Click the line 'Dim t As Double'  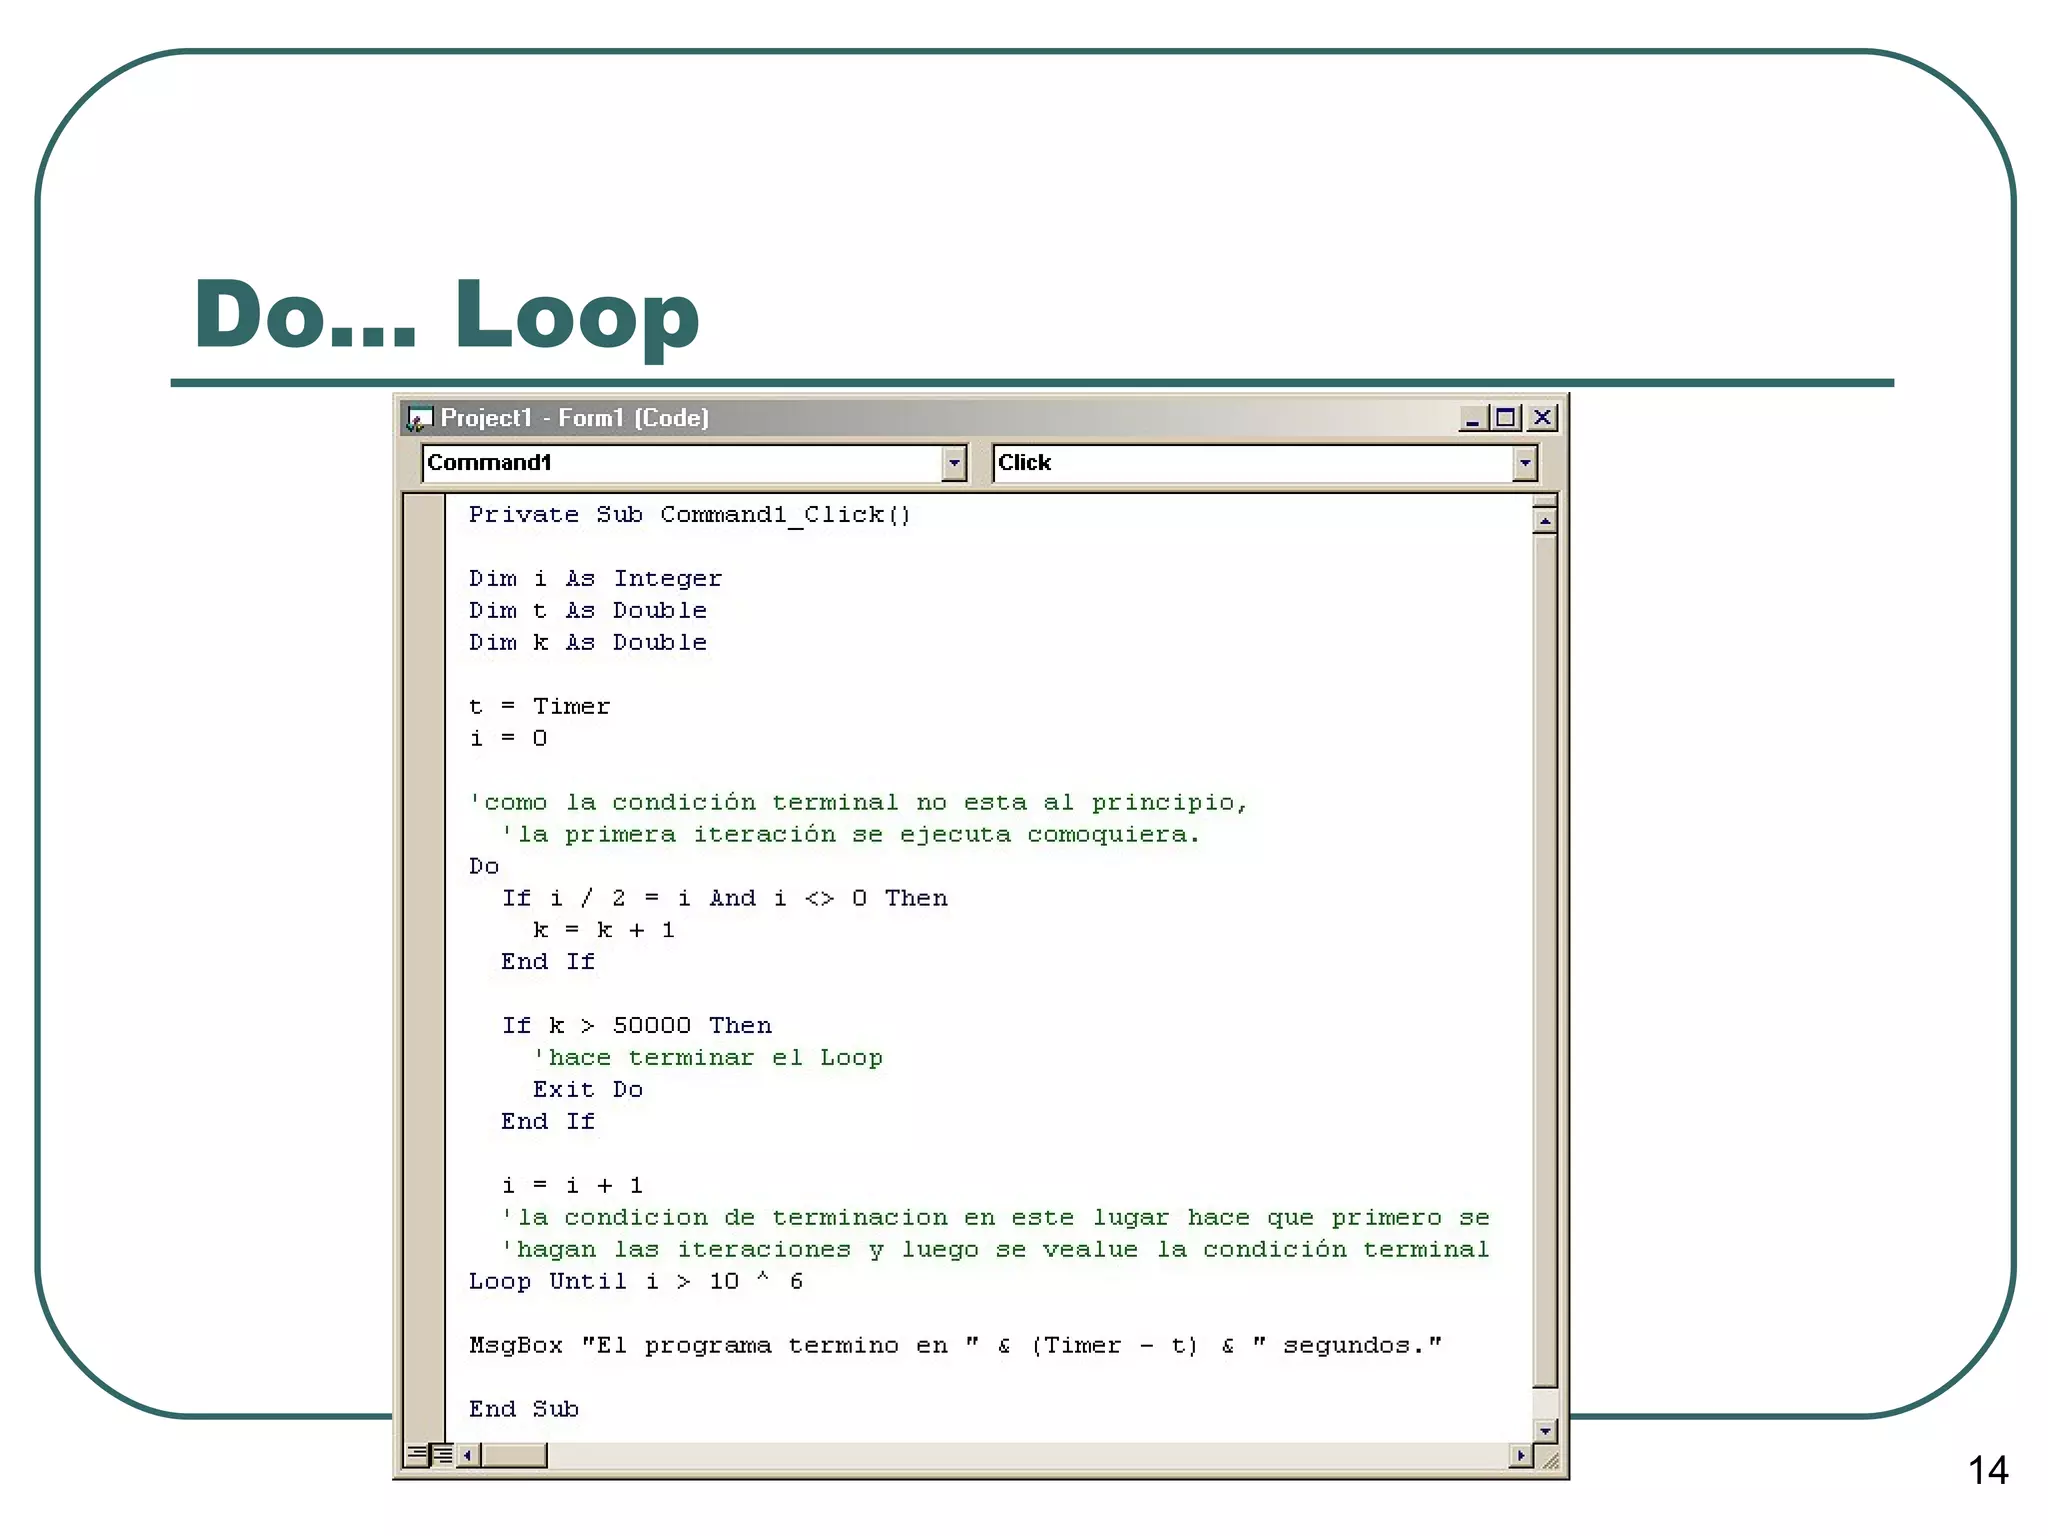[587, 611]
